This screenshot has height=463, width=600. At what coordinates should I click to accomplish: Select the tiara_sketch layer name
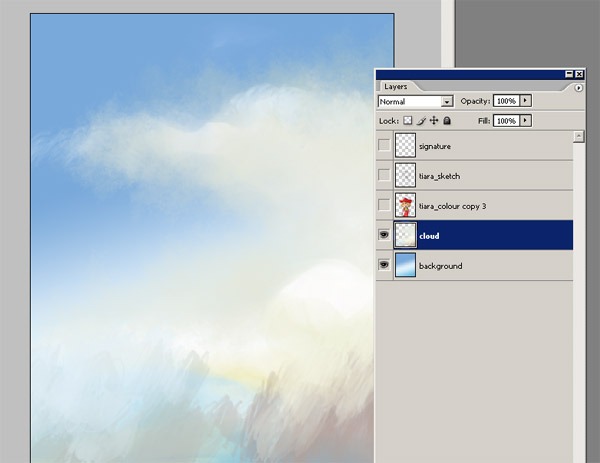click(x=439, y=176)
